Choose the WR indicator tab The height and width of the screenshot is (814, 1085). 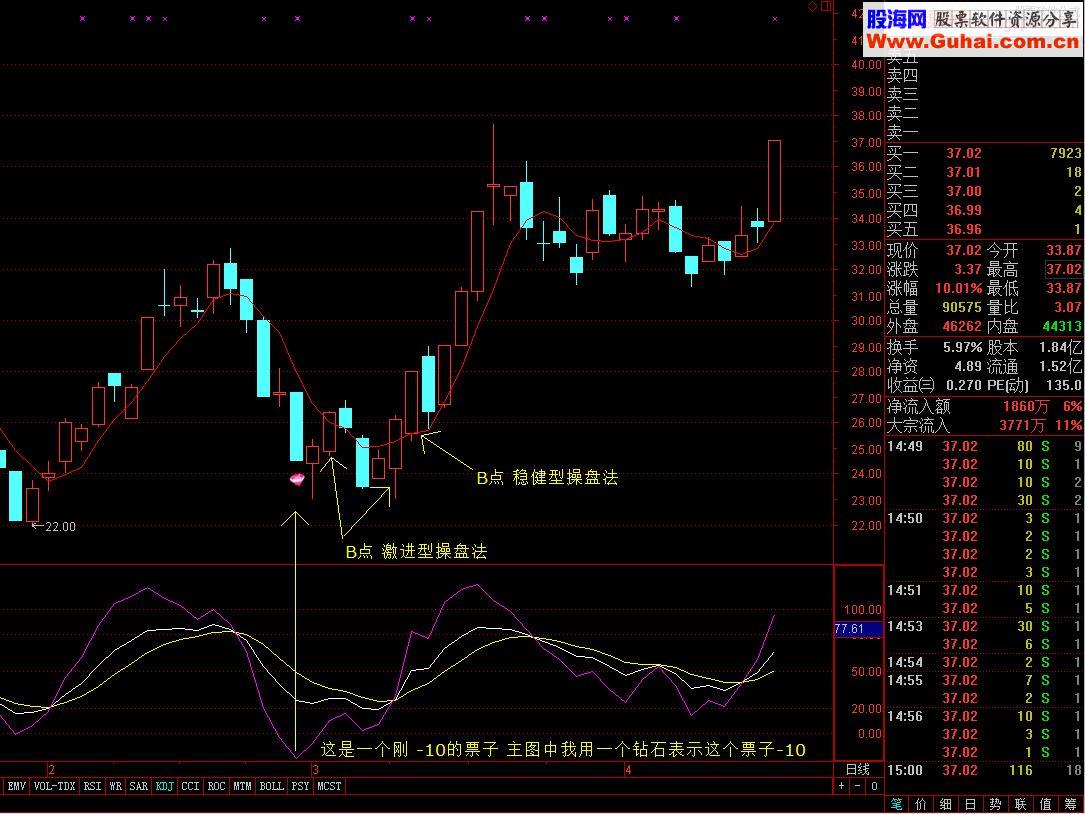tap(116, 786)
